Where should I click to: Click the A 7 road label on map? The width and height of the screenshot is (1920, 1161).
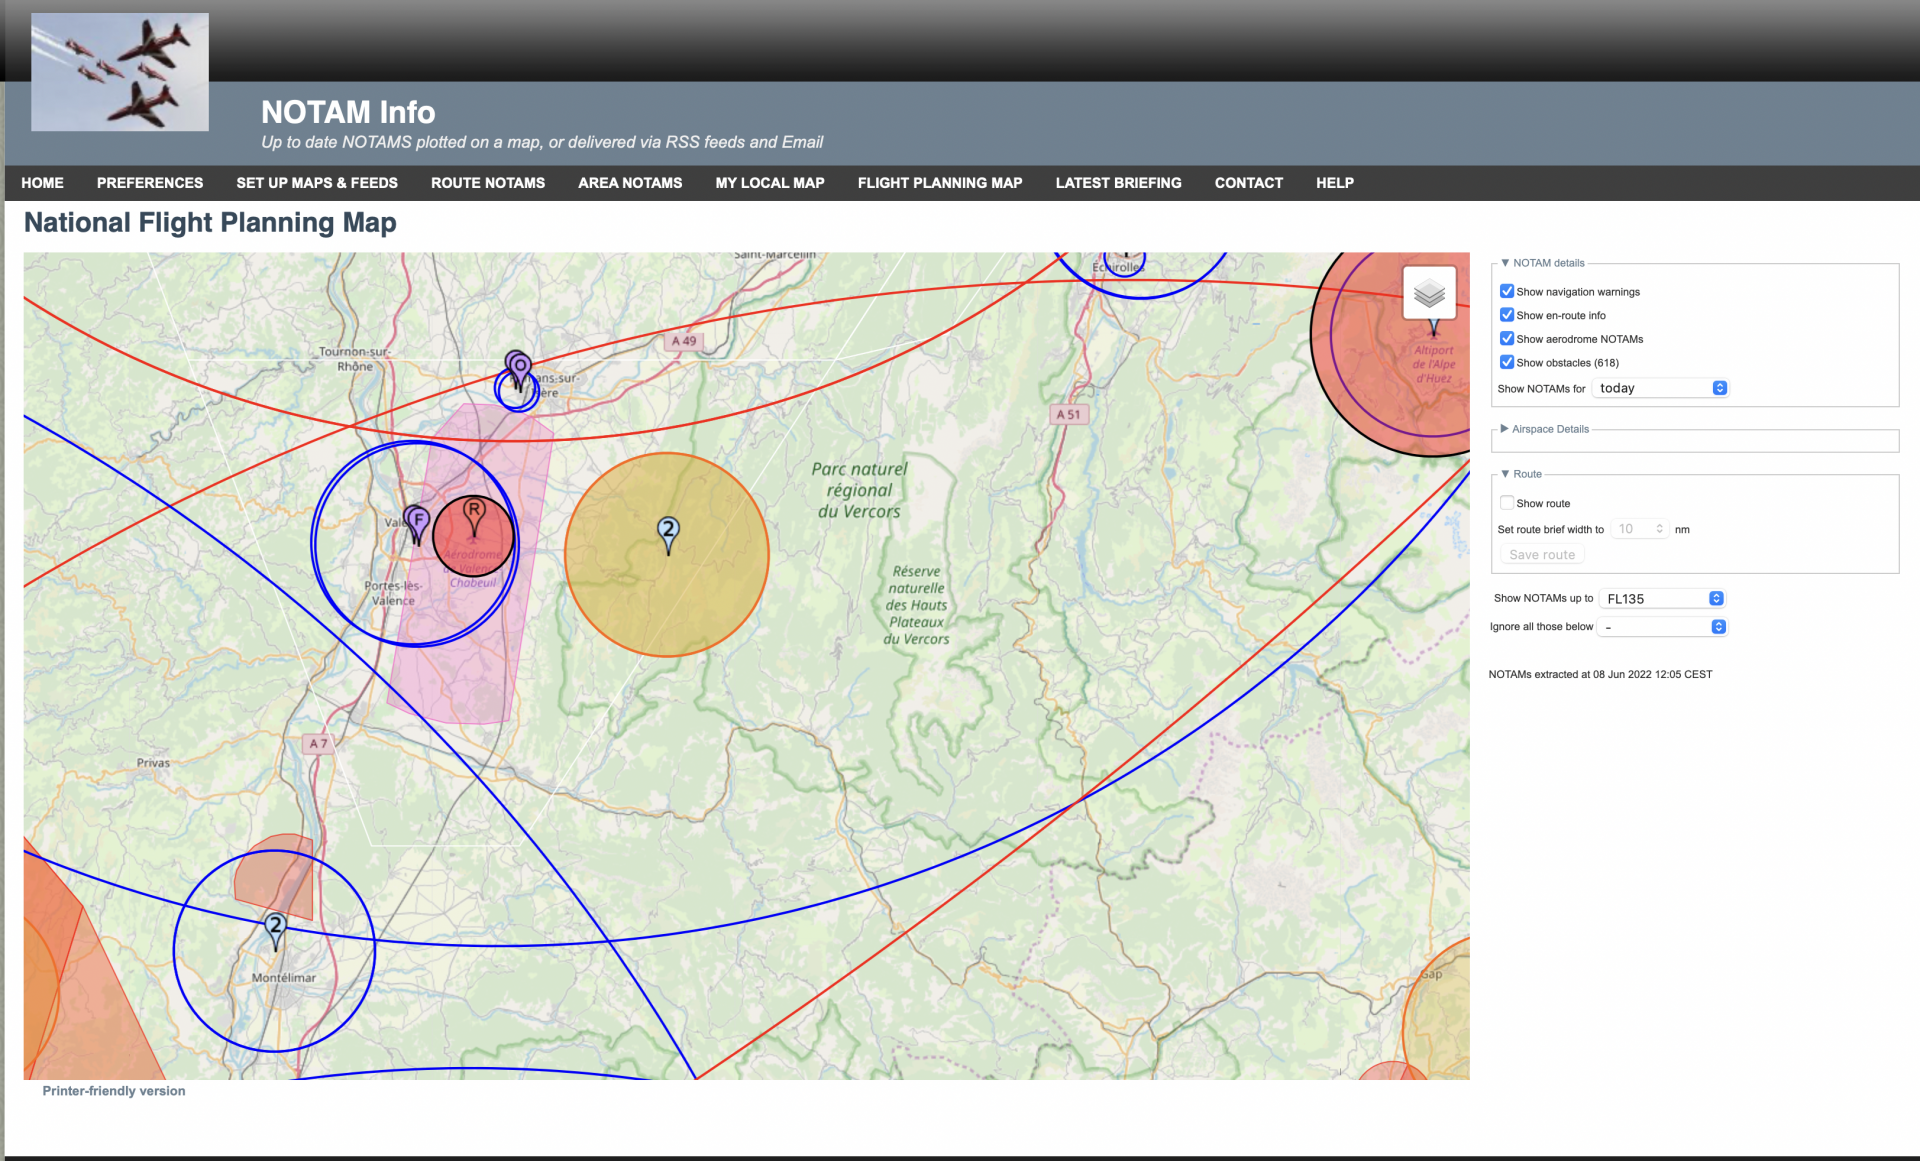point(317,744)
